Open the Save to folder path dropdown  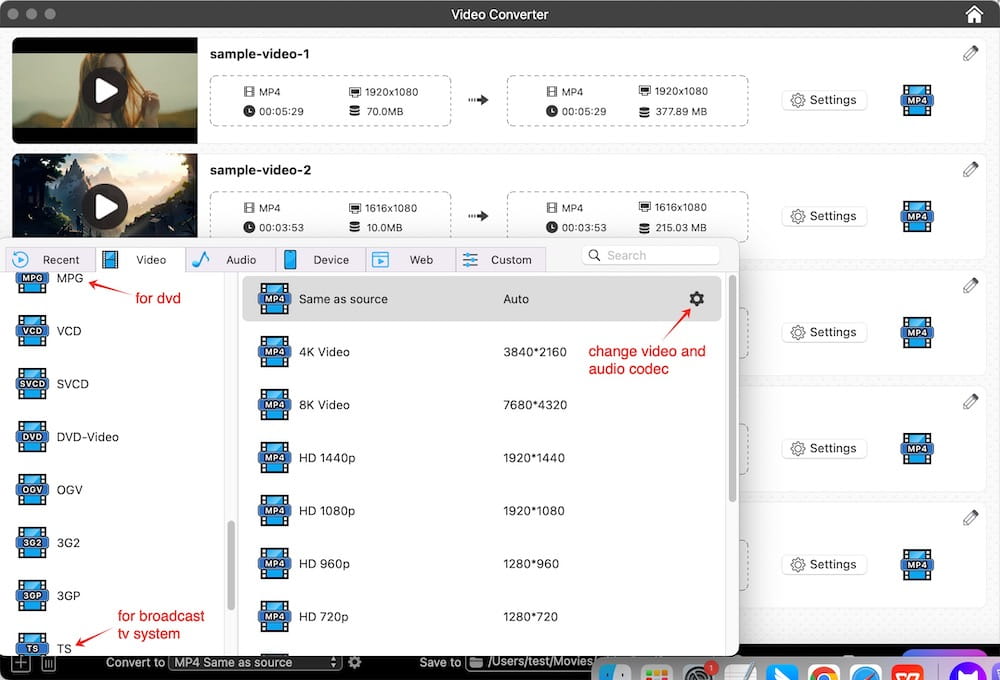click(530, 662)
